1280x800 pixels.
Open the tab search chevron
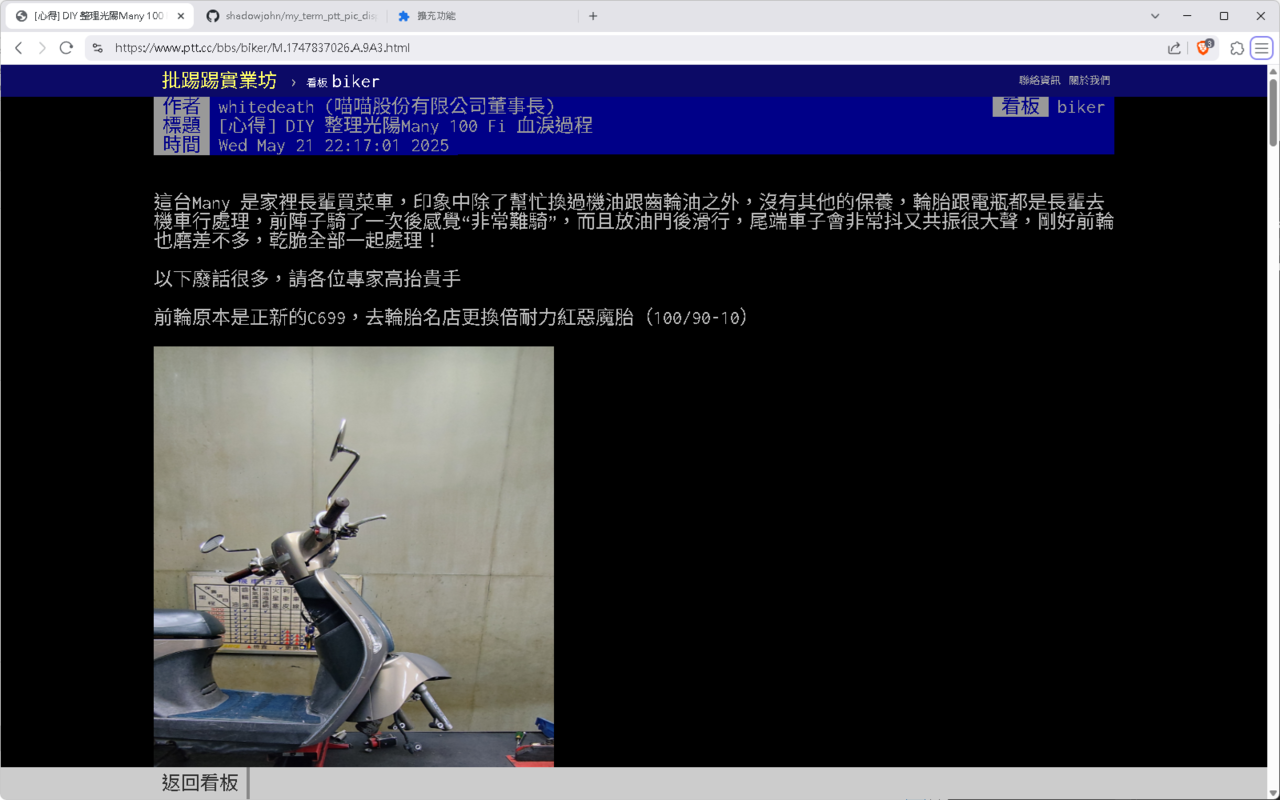(x=1155, y=15)
